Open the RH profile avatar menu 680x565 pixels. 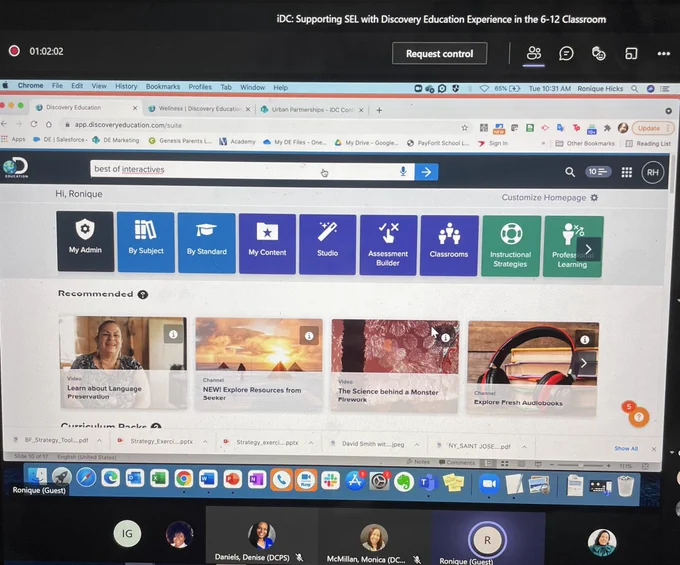(x=653, y=173)
